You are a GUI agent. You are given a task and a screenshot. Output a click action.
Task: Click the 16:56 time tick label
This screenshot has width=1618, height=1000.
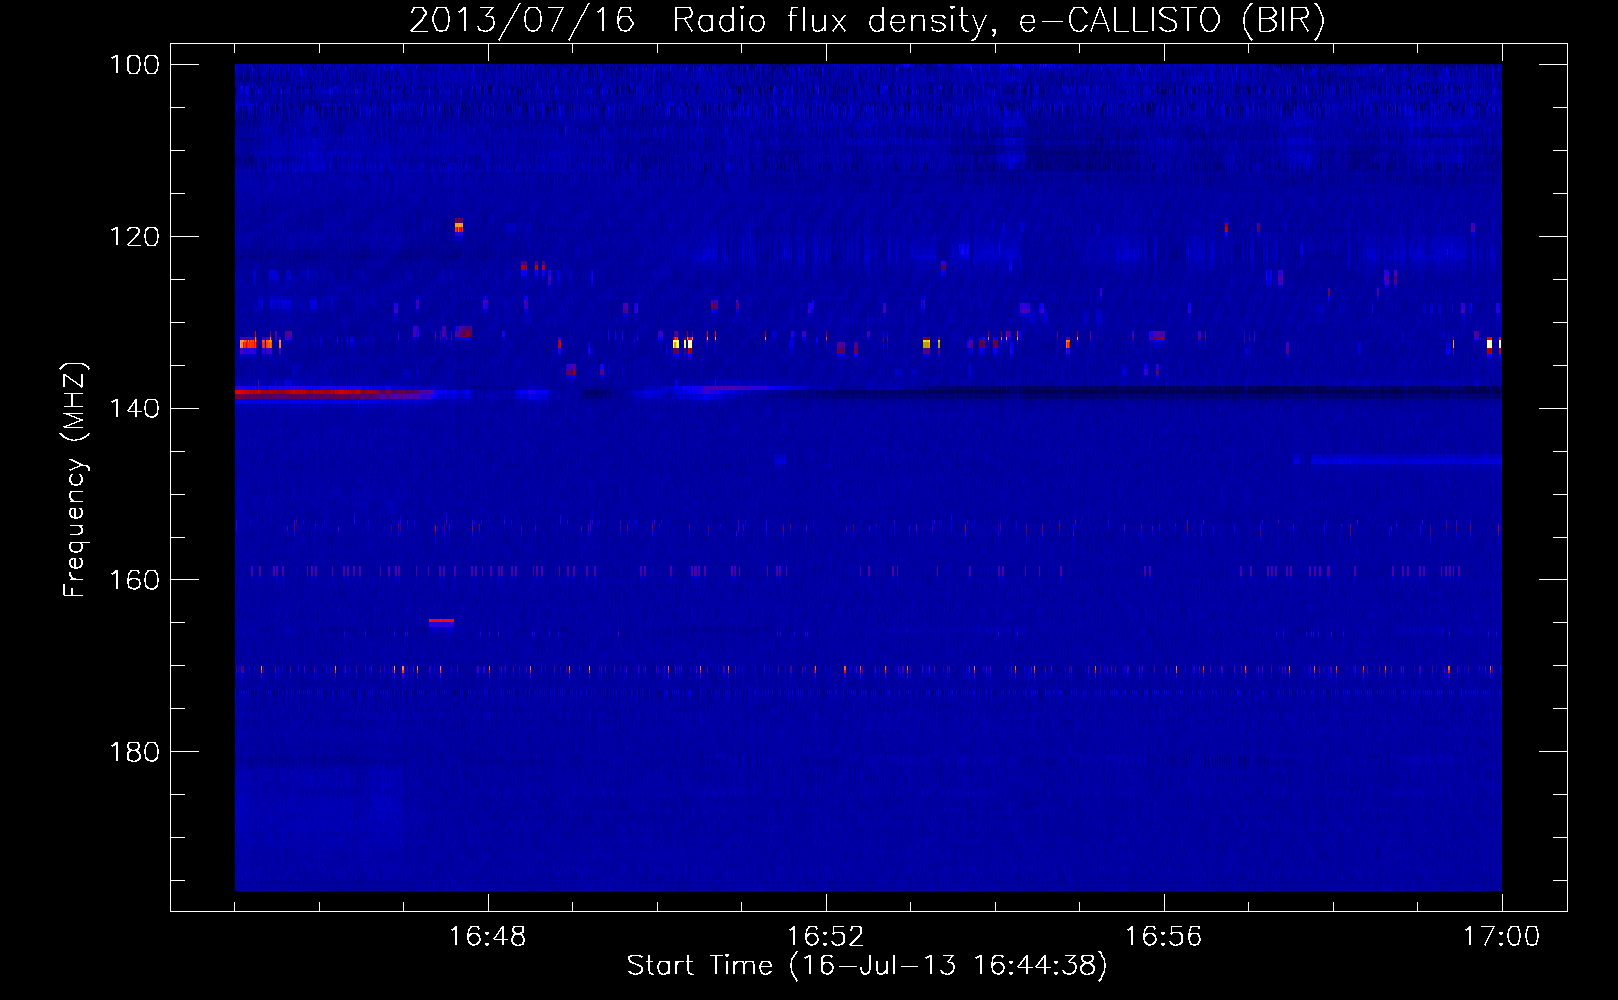point(1163,937)
